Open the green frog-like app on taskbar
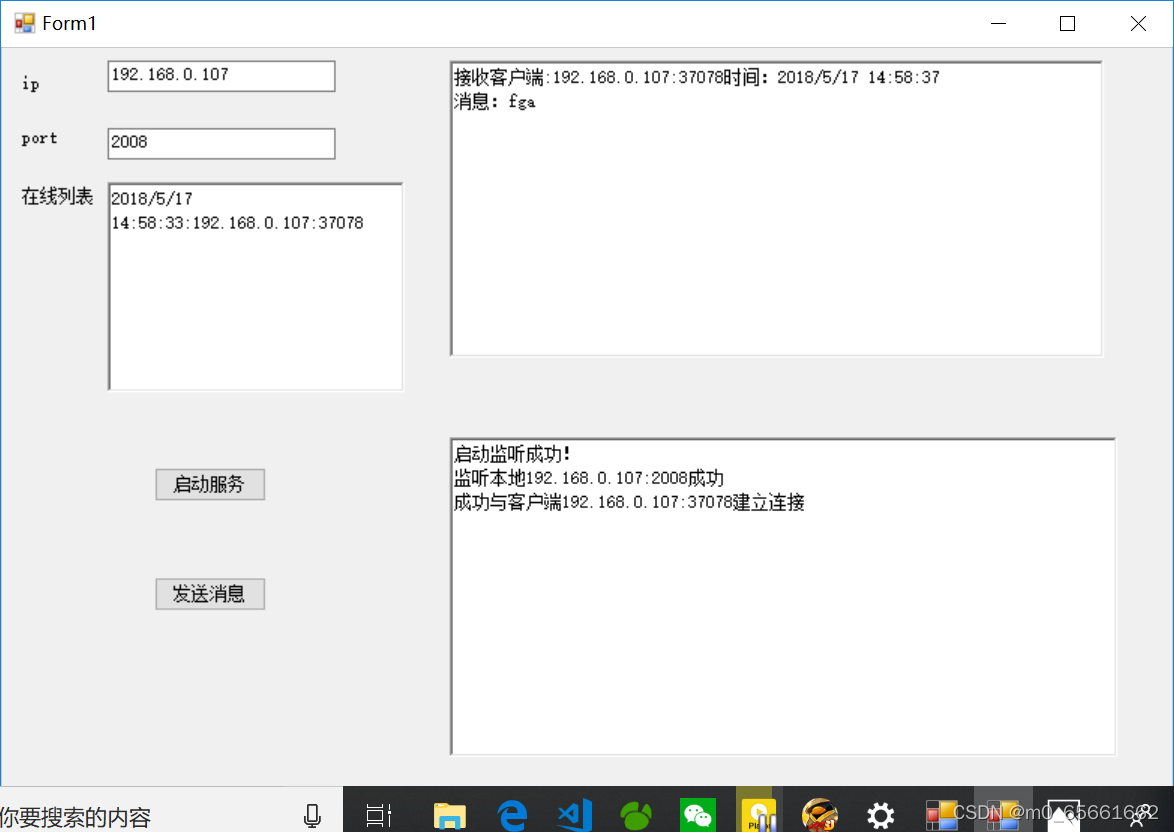This screenshot has width=1174, height=832. pos(636,816)
